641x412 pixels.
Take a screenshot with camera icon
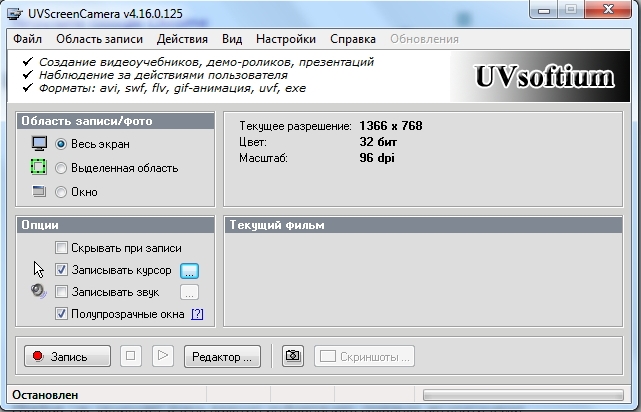pos(293,356)
